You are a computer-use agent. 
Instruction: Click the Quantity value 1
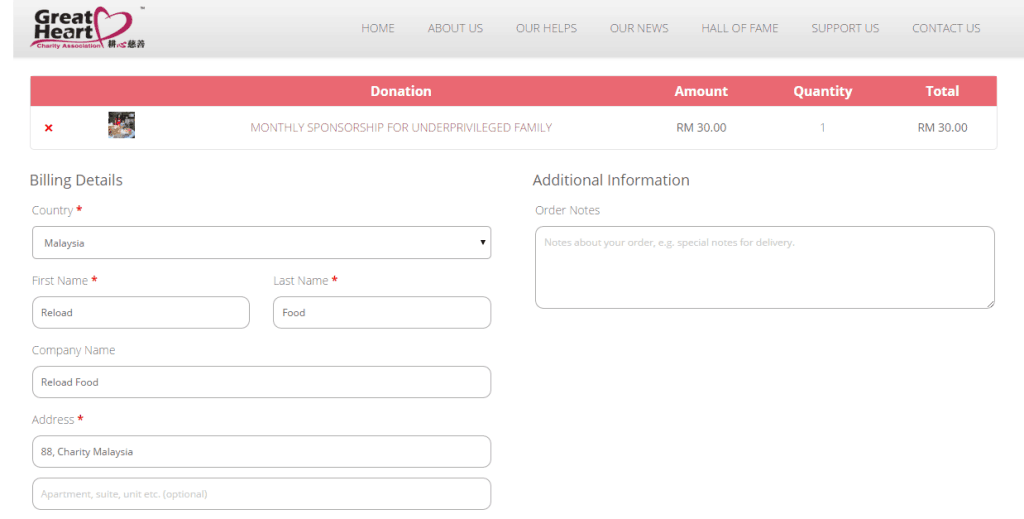(822, 128)
